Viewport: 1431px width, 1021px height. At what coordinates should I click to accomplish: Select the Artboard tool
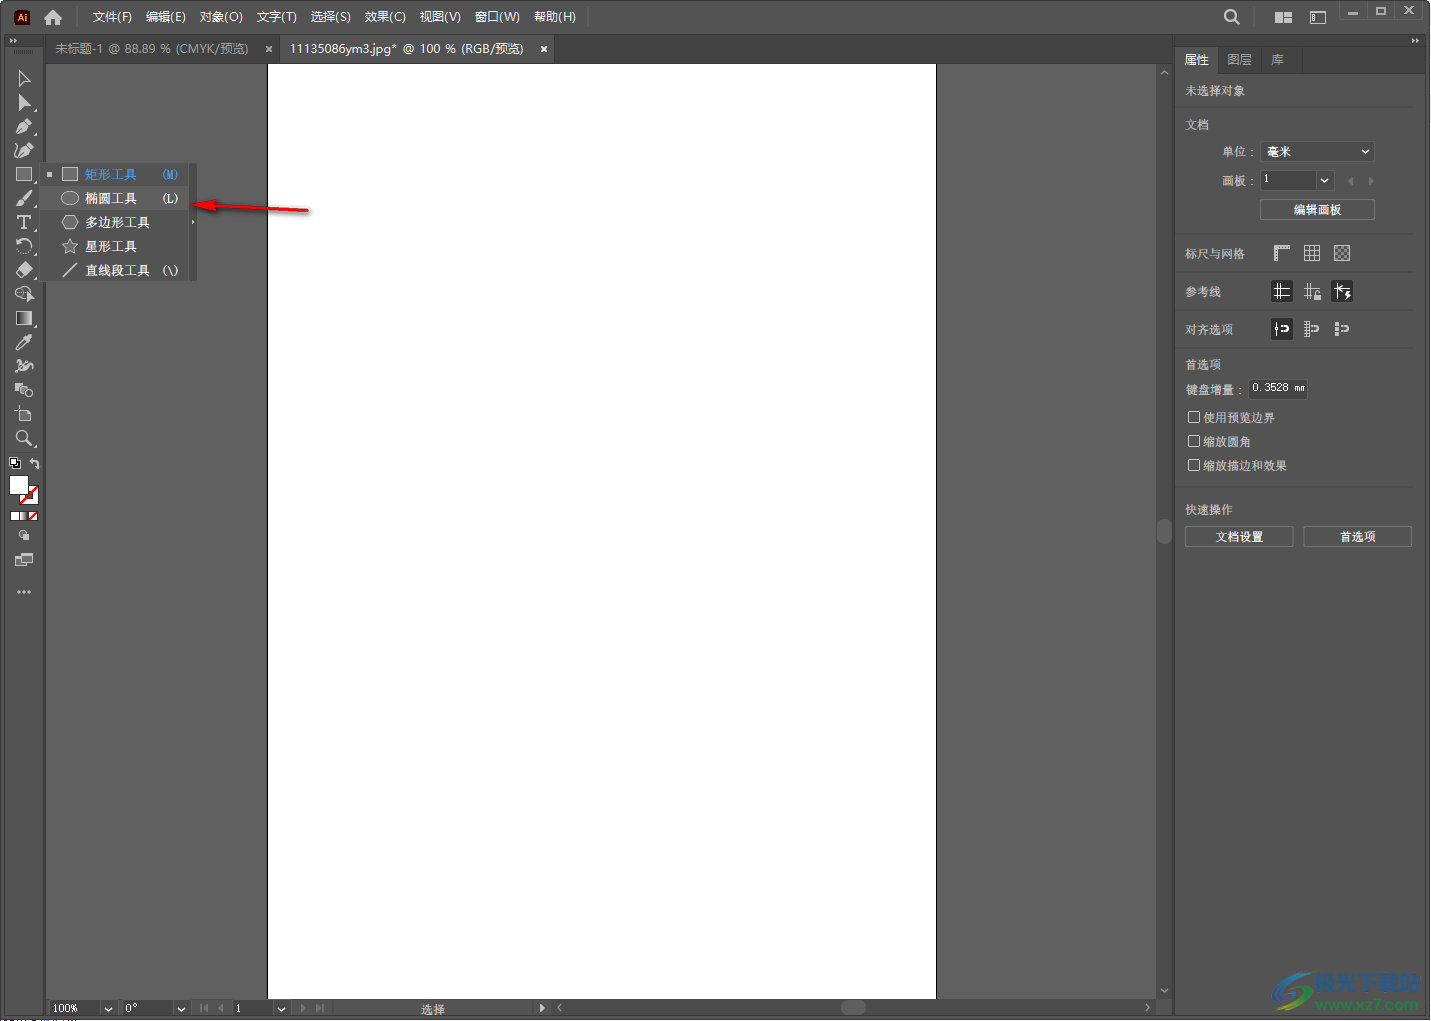tap(24, 414)
